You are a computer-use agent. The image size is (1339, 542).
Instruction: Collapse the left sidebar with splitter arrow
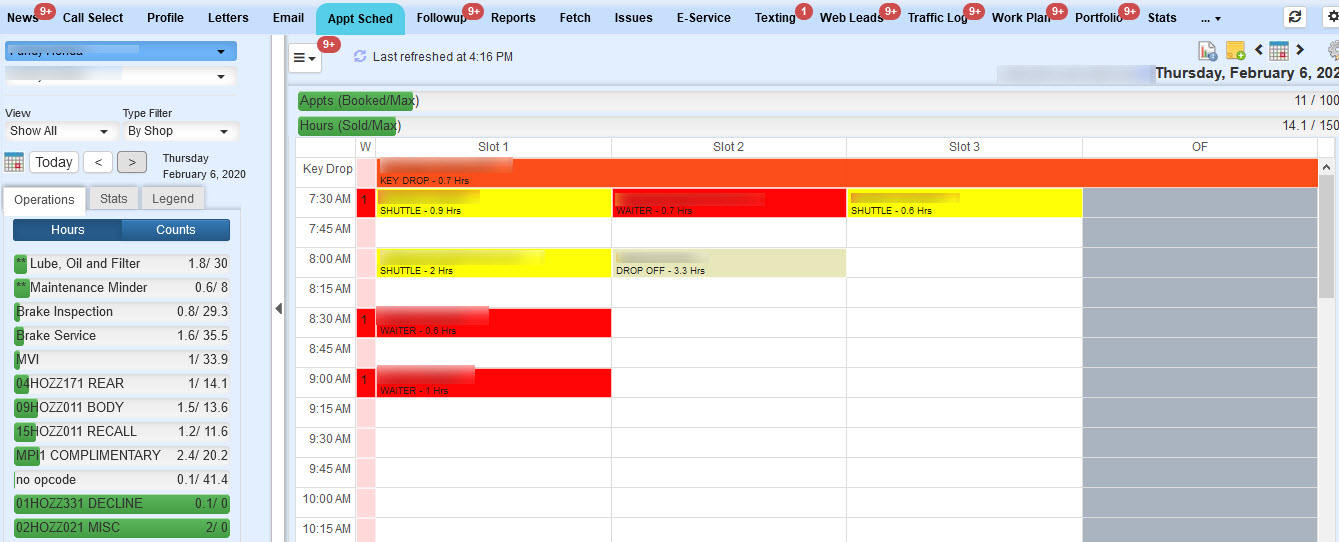coord(279,309)
